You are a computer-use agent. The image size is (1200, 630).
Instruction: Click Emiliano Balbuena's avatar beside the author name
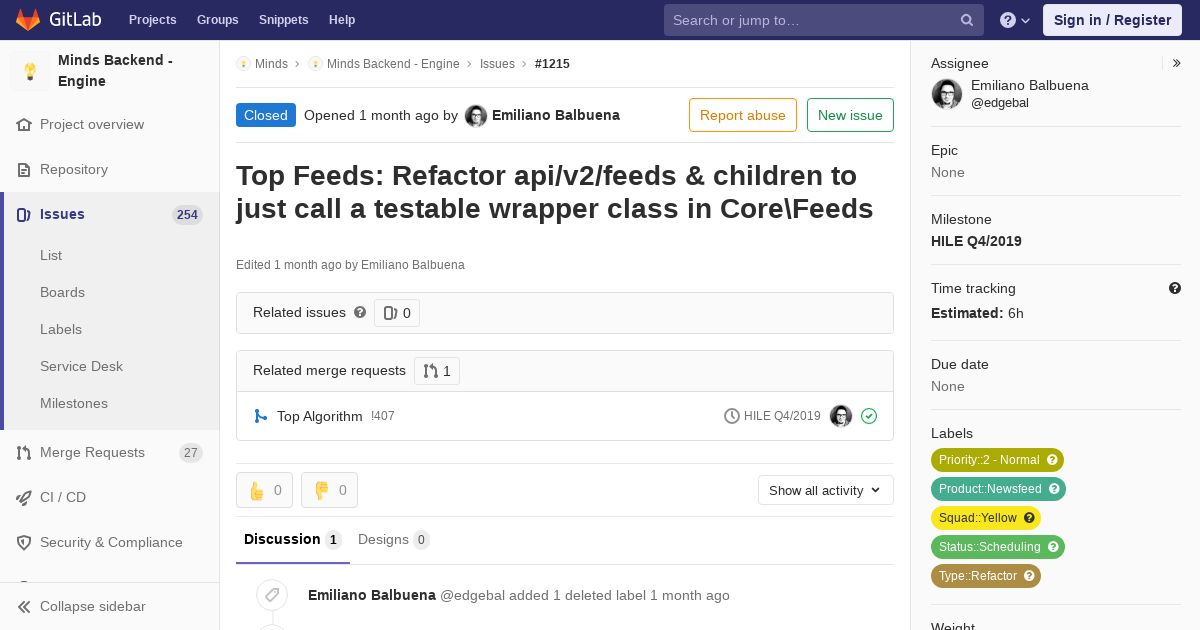click(476, 116)
